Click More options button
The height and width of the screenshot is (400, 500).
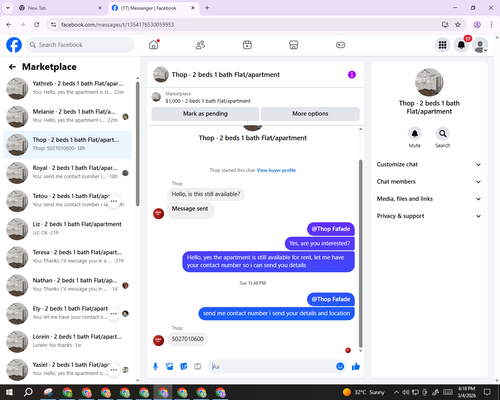click(x=310, y=114)
